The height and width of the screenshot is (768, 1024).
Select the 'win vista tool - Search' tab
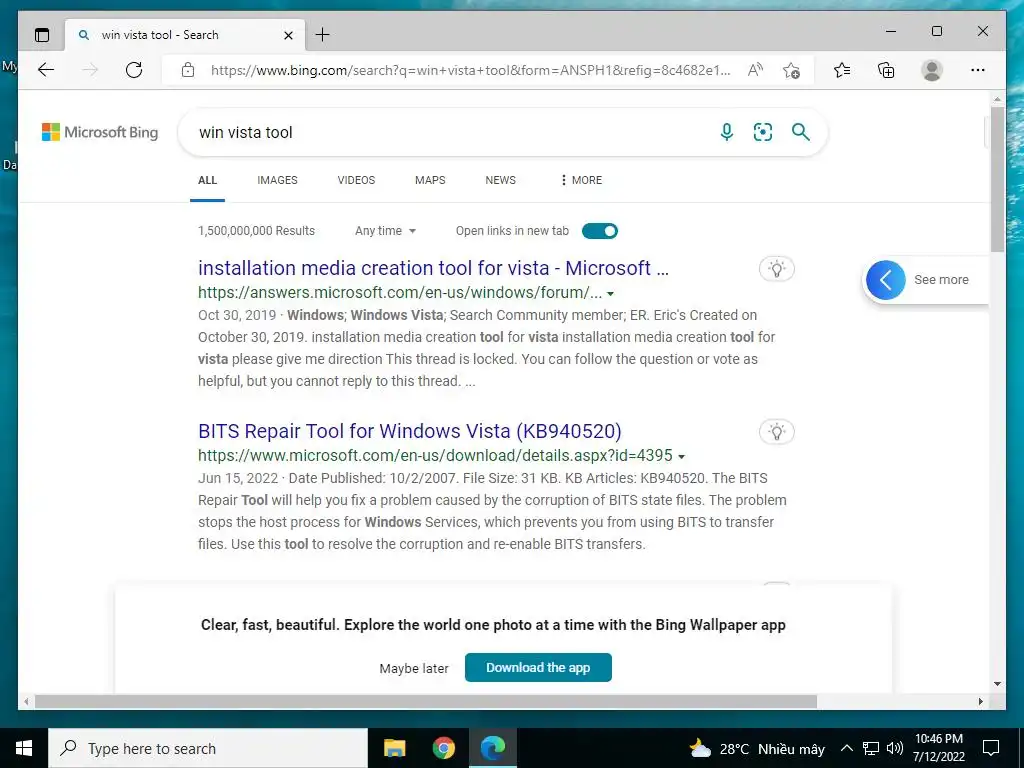(184, 35)
